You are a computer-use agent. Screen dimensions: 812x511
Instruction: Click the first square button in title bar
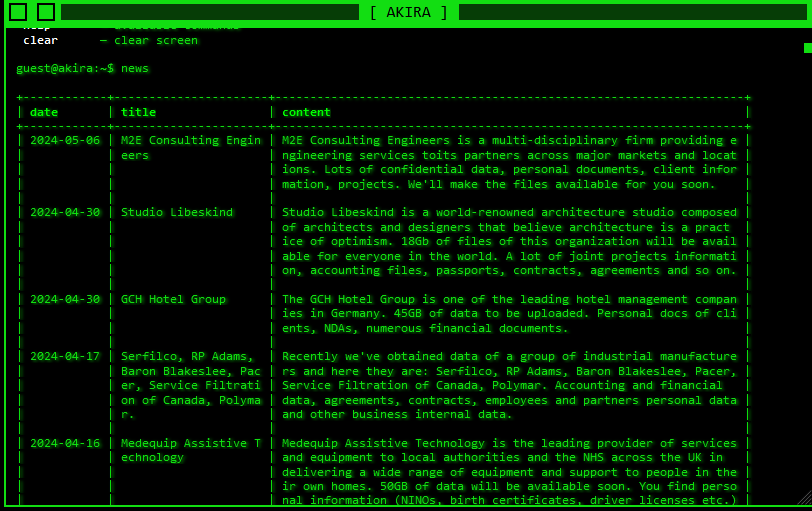pos(18,12)
